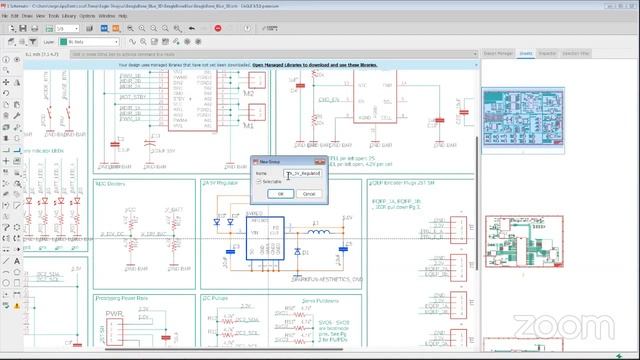Open the View menu
This screenshot has height=360, width=640.
coord(40,16)
